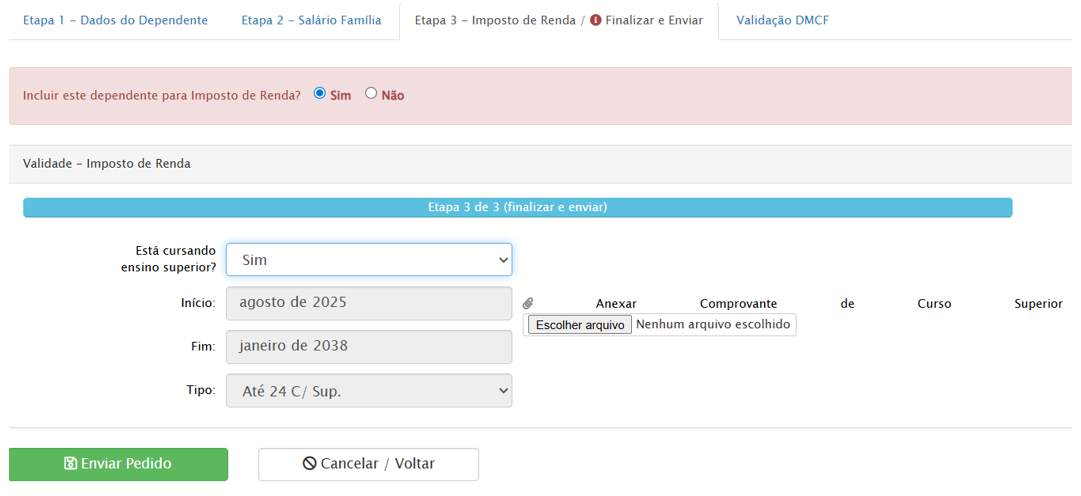Select the Não radio button
The height and width of the screenshot is (496, 1081).
point(371,93)
